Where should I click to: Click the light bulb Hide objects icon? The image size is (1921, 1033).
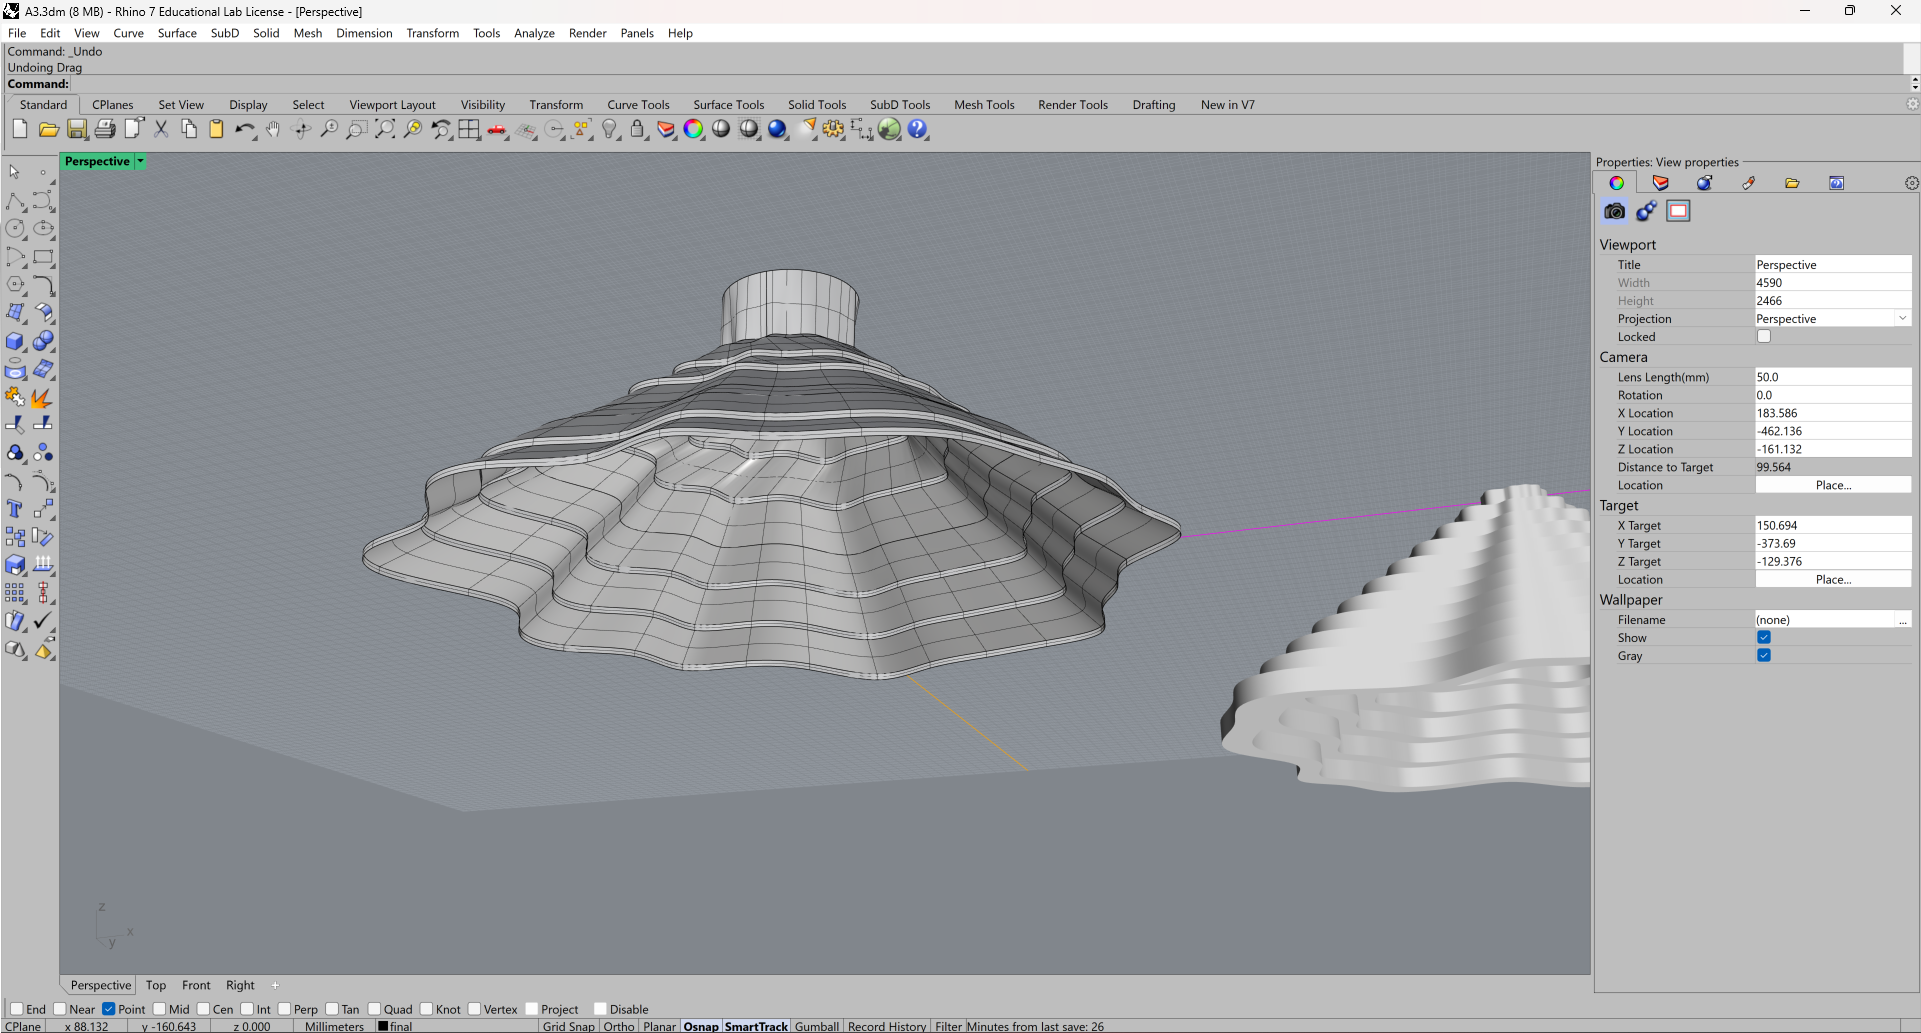click(610, 129)
